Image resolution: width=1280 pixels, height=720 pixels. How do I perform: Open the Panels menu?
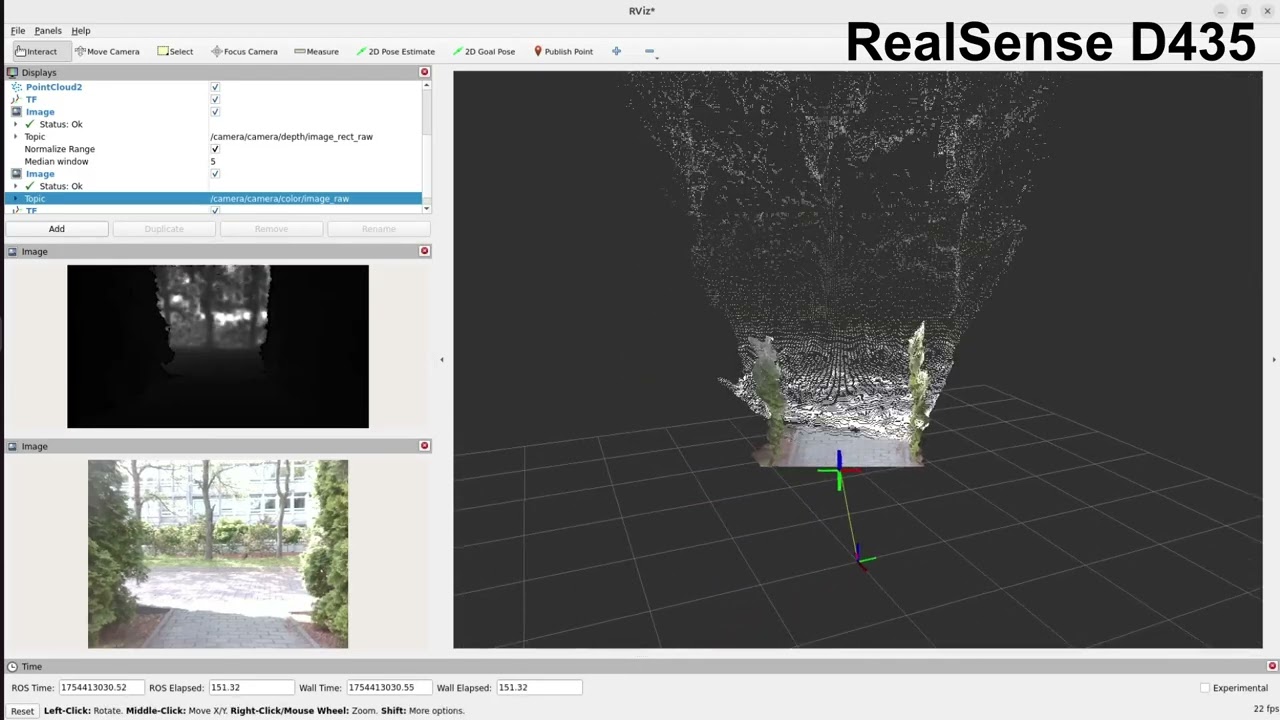48,31
